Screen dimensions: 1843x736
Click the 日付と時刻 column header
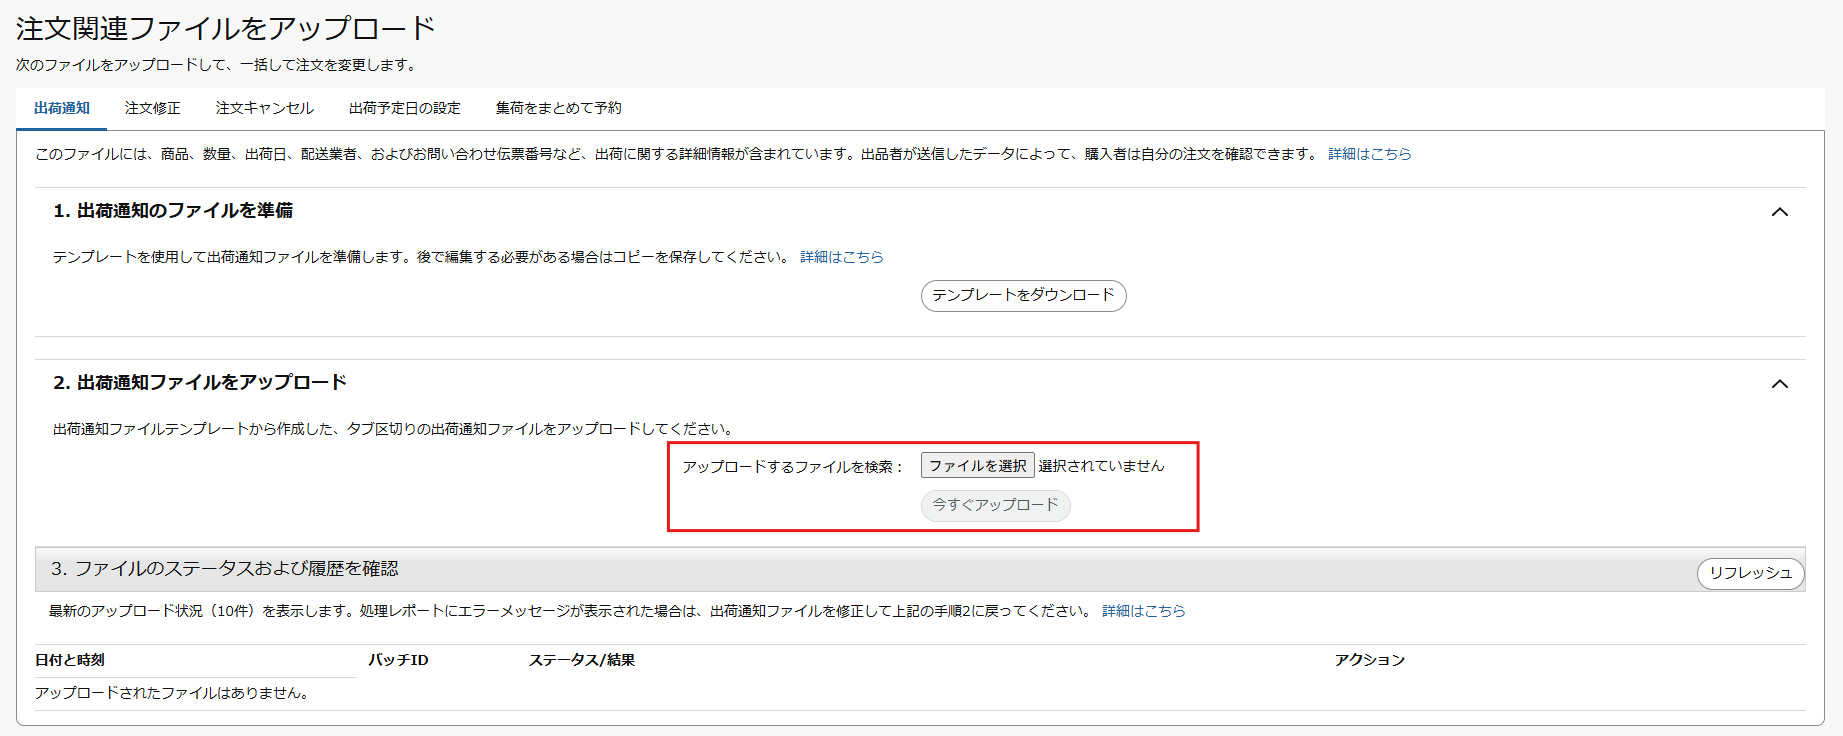pos(70,660)
